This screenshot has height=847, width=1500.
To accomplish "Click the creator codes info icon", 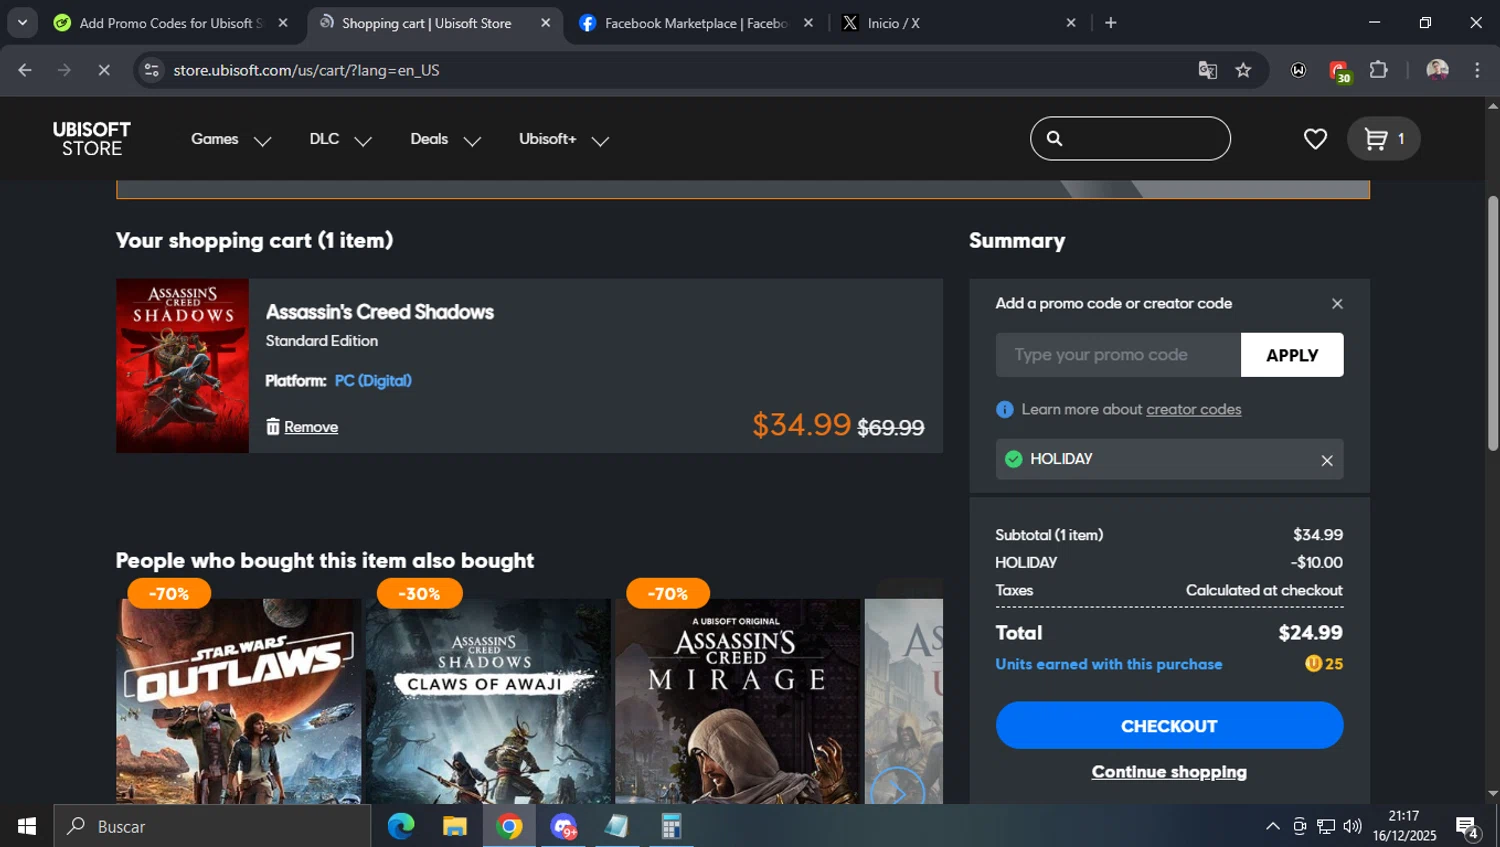I will click(x=1005, y=409).
